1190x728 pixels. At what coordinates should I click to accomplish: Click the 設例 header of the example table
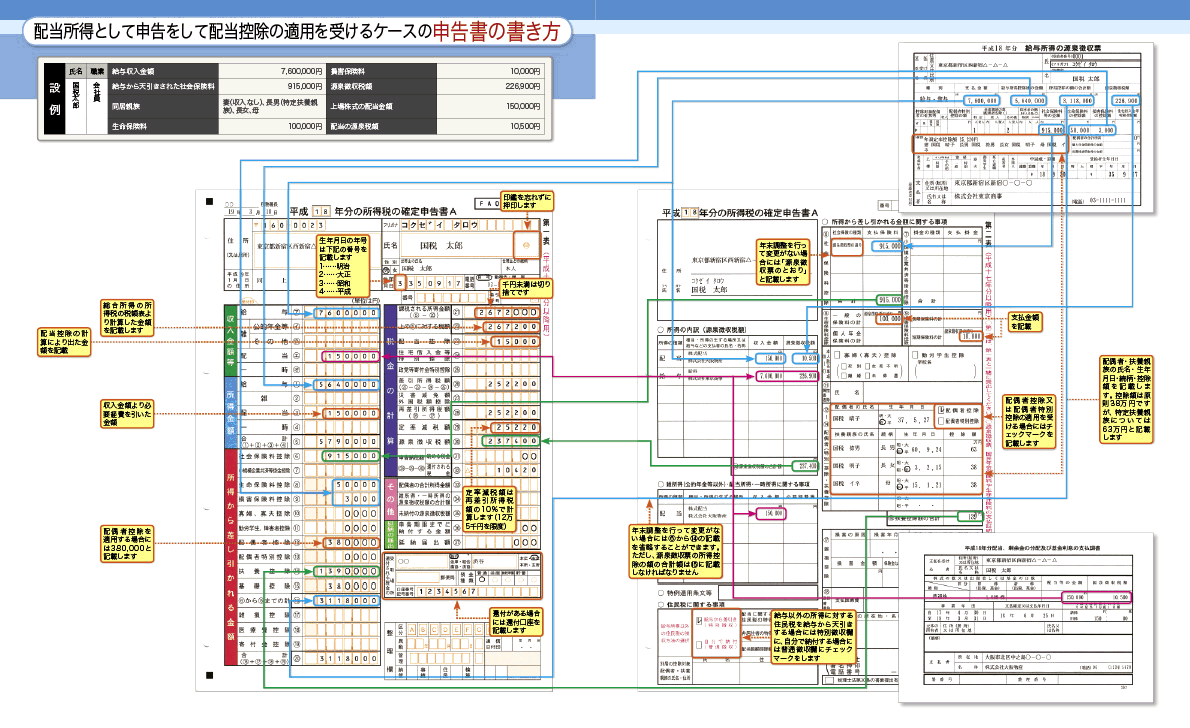55,99
